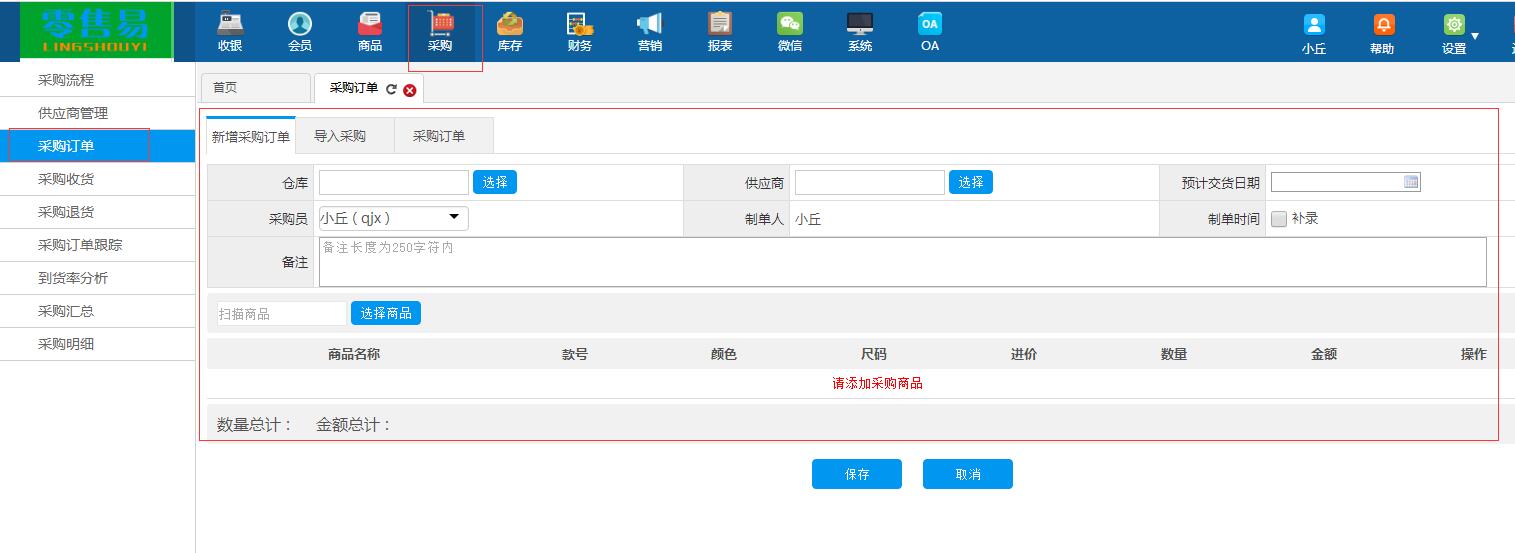Click the 款号 column header

pos(575,354)
